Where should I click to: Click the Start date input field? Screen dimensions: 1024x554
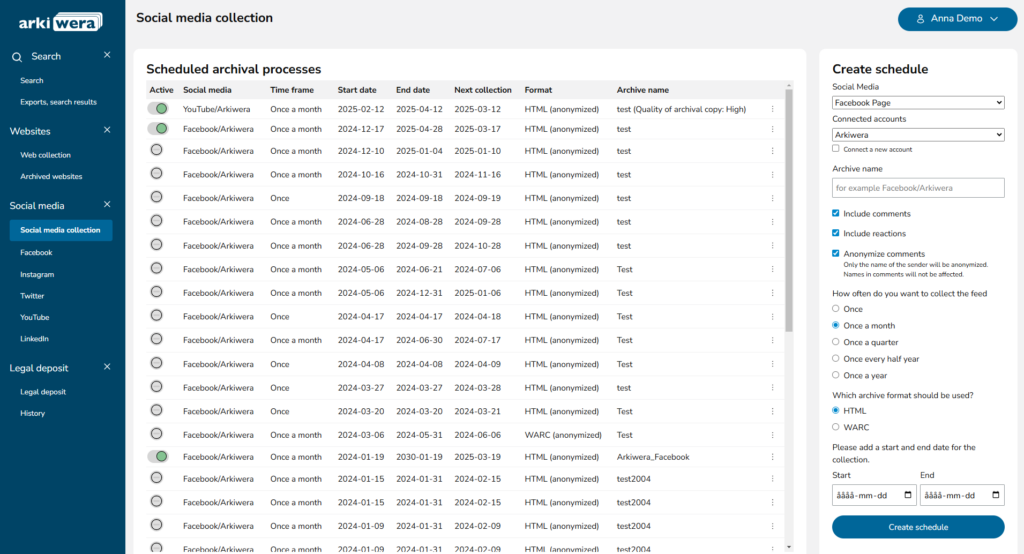(874, 495)
